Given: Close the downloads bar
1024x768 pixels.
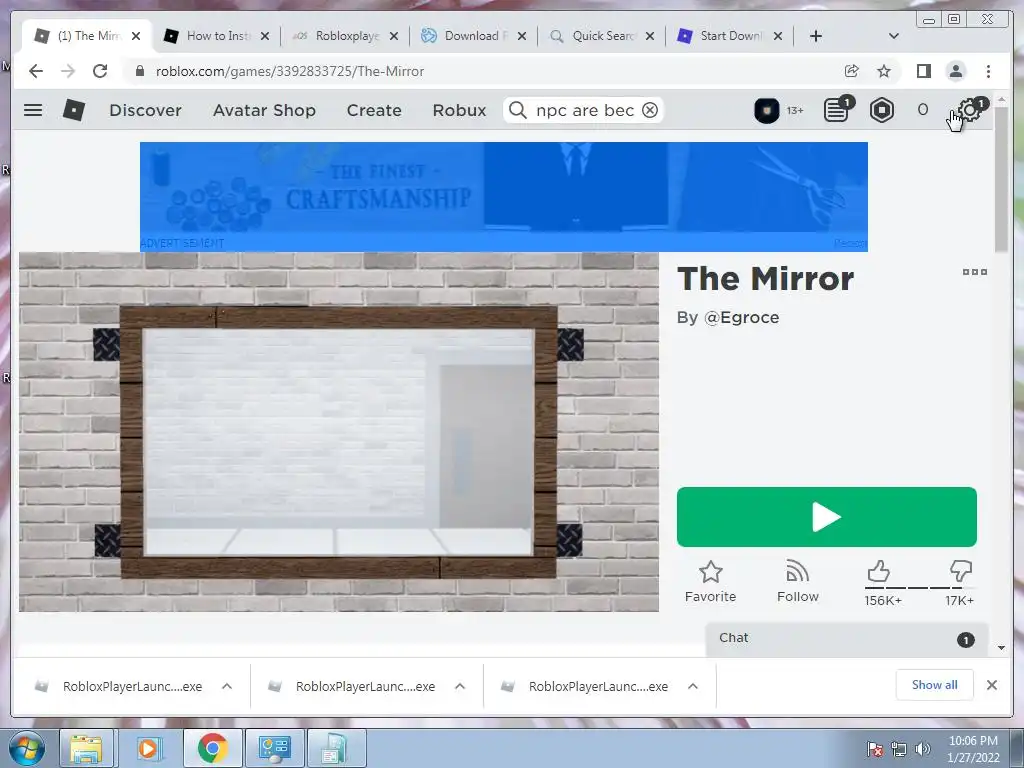Looking at the screenshot, I should pos(991,685).
